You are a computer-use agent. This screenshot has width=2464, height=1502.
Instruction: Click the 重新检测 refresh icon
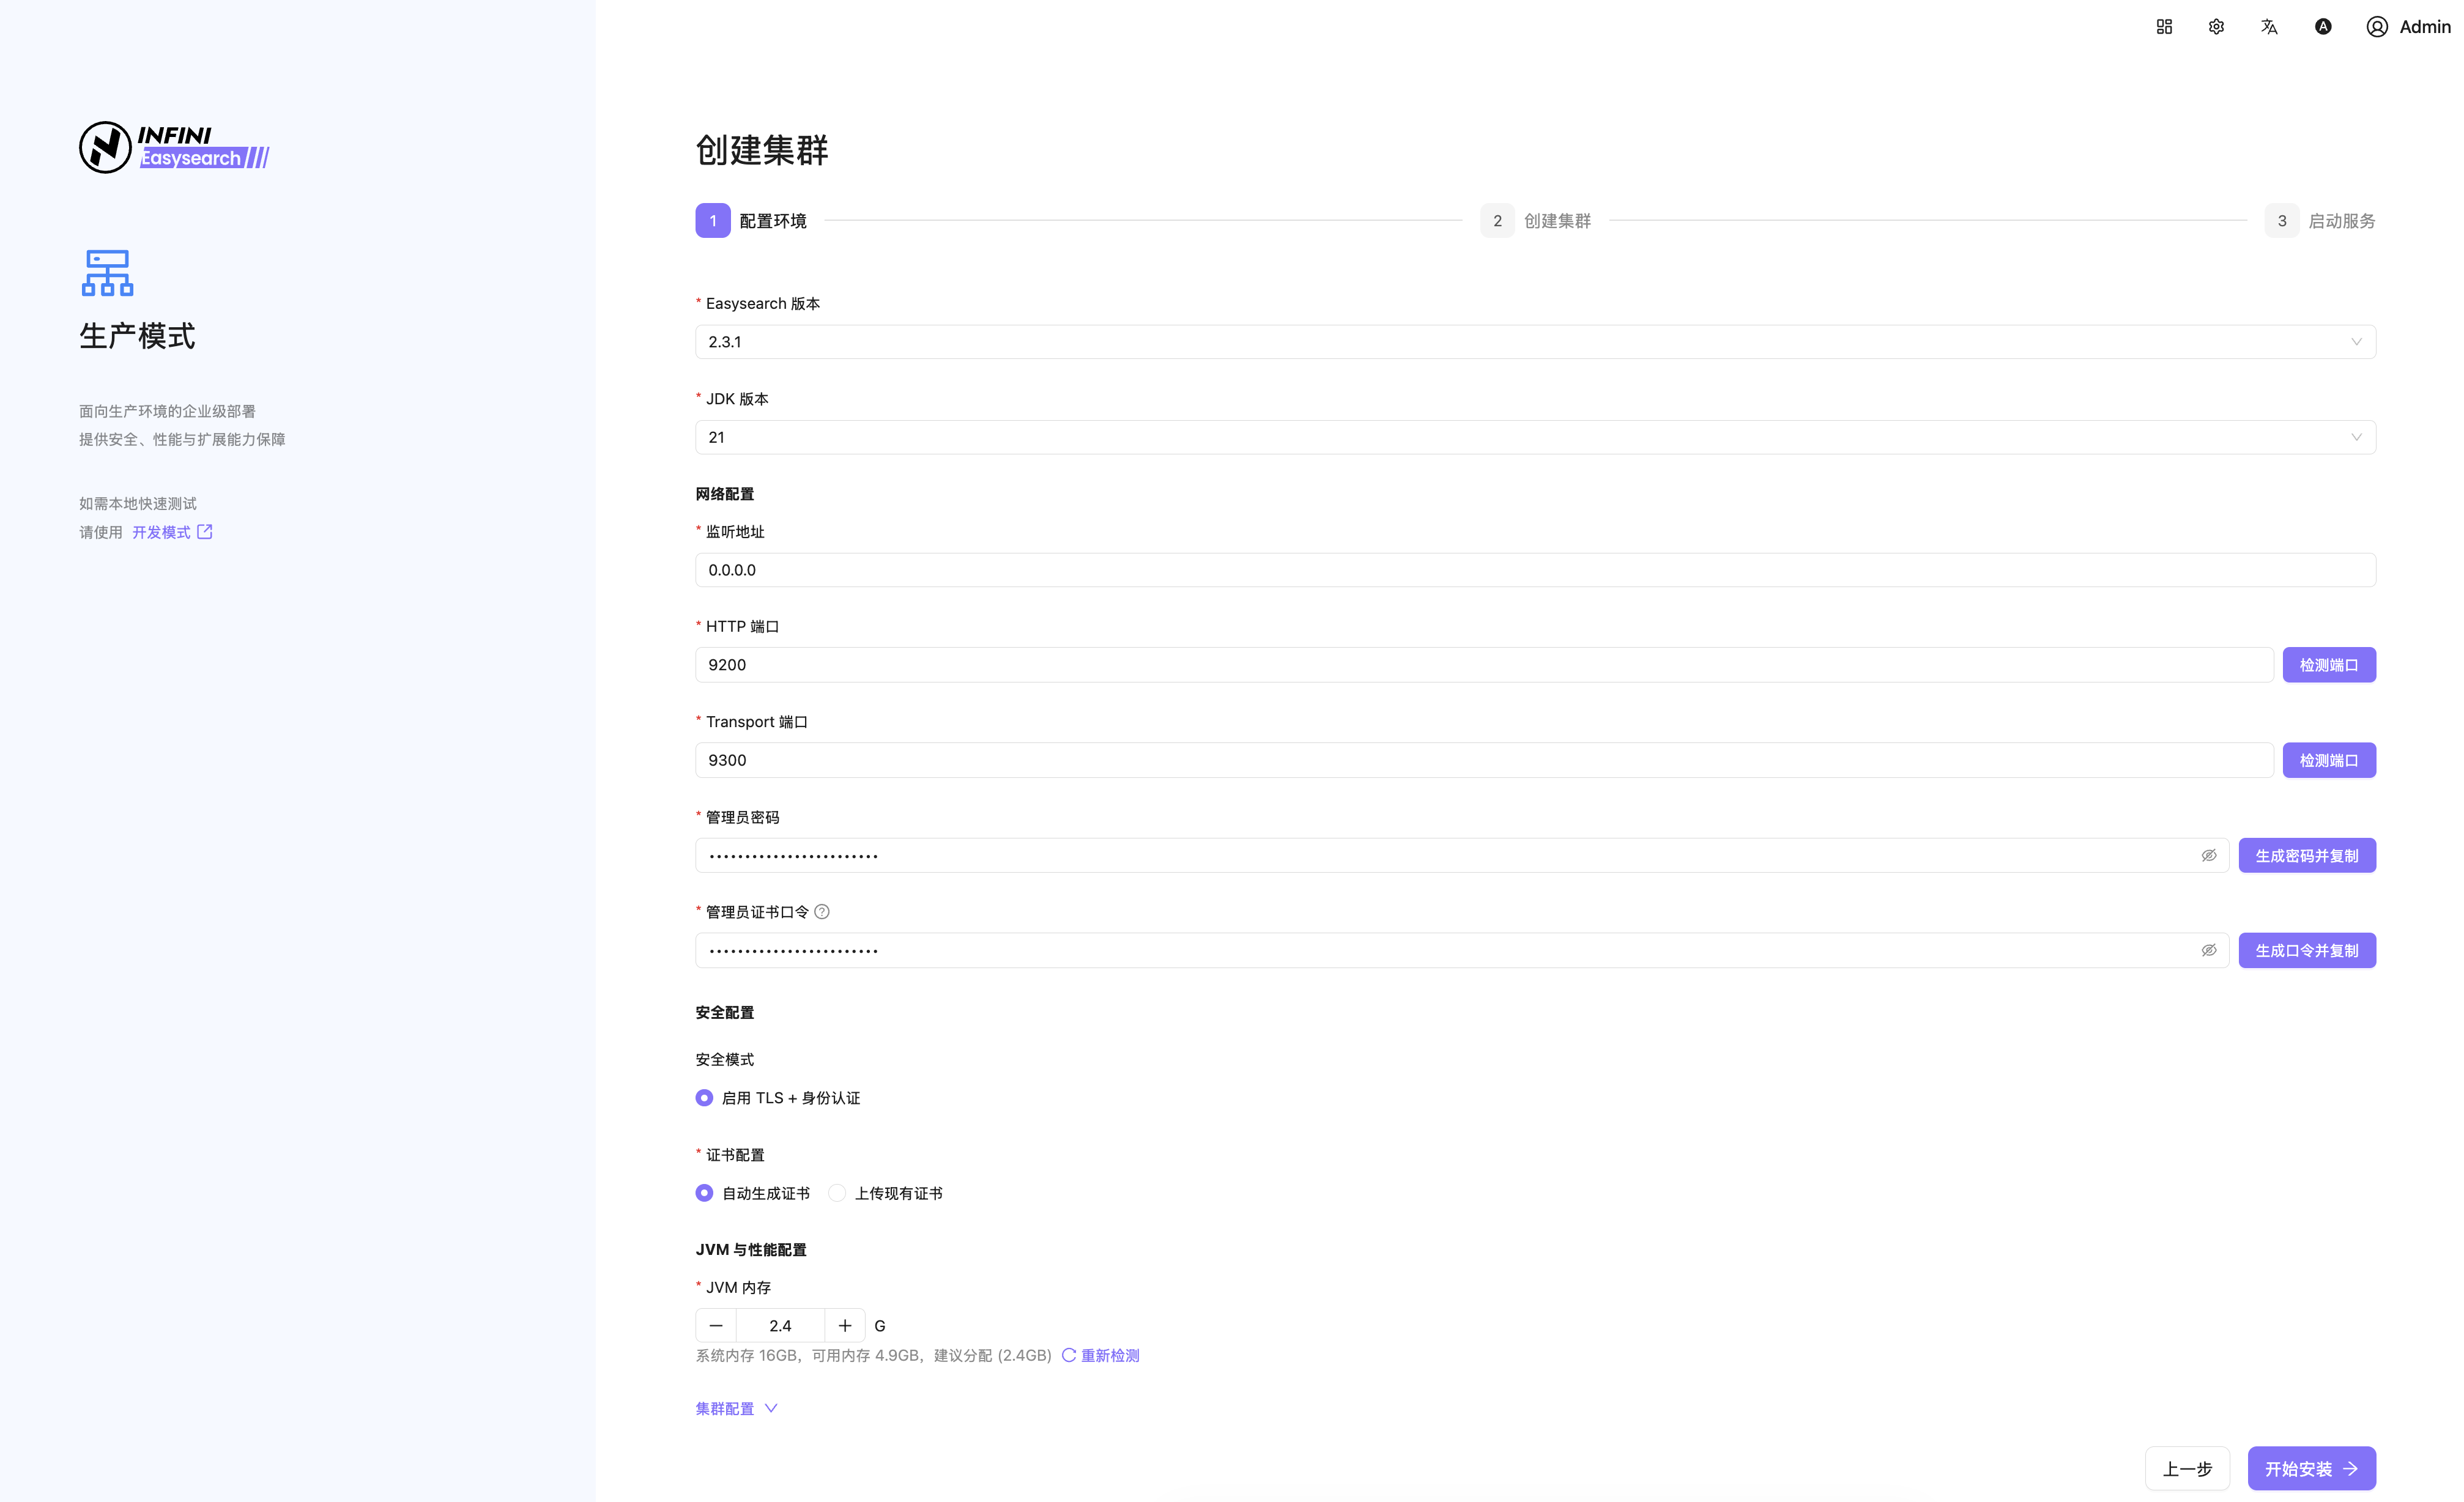pyautogui.click(x=1069, y=1355)
